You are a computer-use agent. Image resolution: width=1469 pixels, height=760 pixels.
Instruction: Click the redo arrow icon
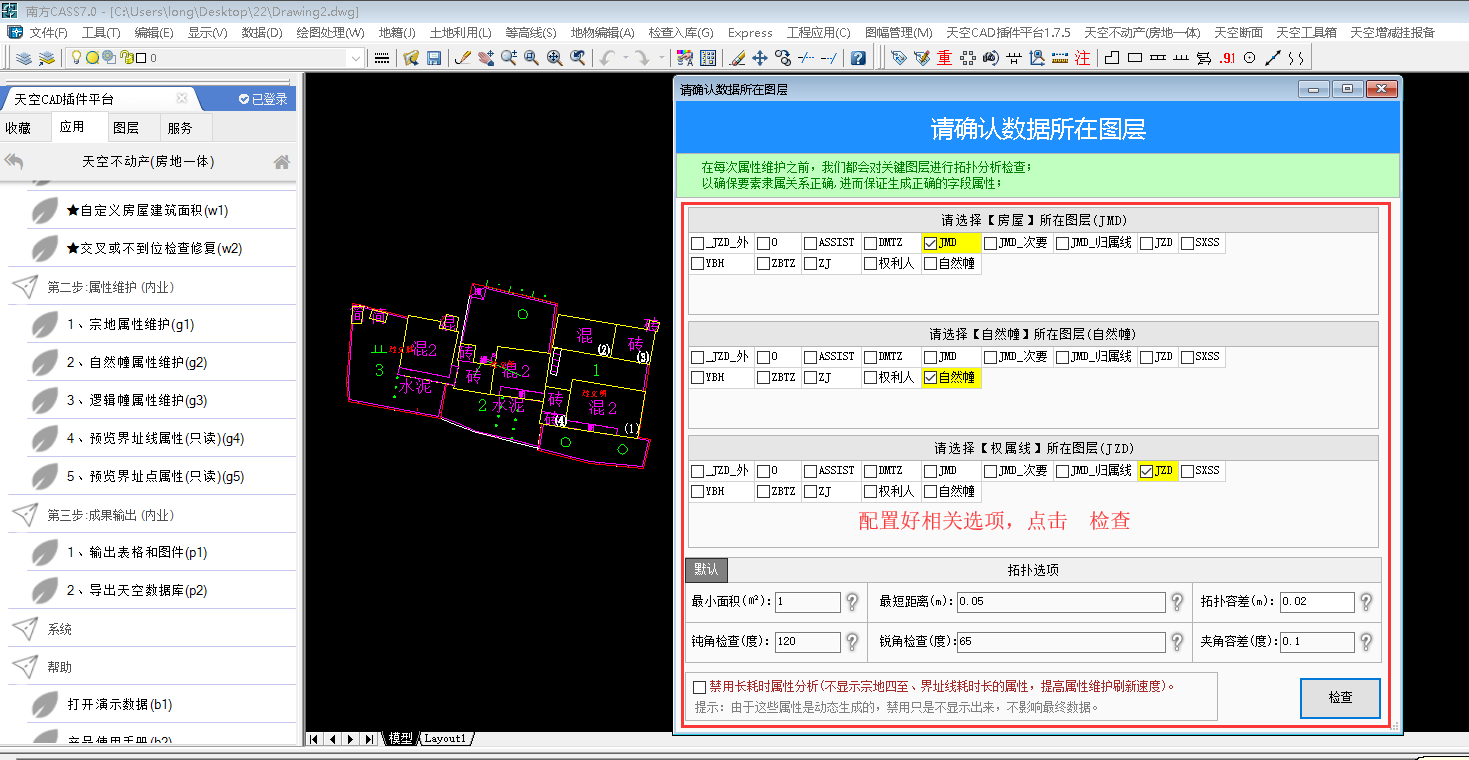tap(641, 58)
